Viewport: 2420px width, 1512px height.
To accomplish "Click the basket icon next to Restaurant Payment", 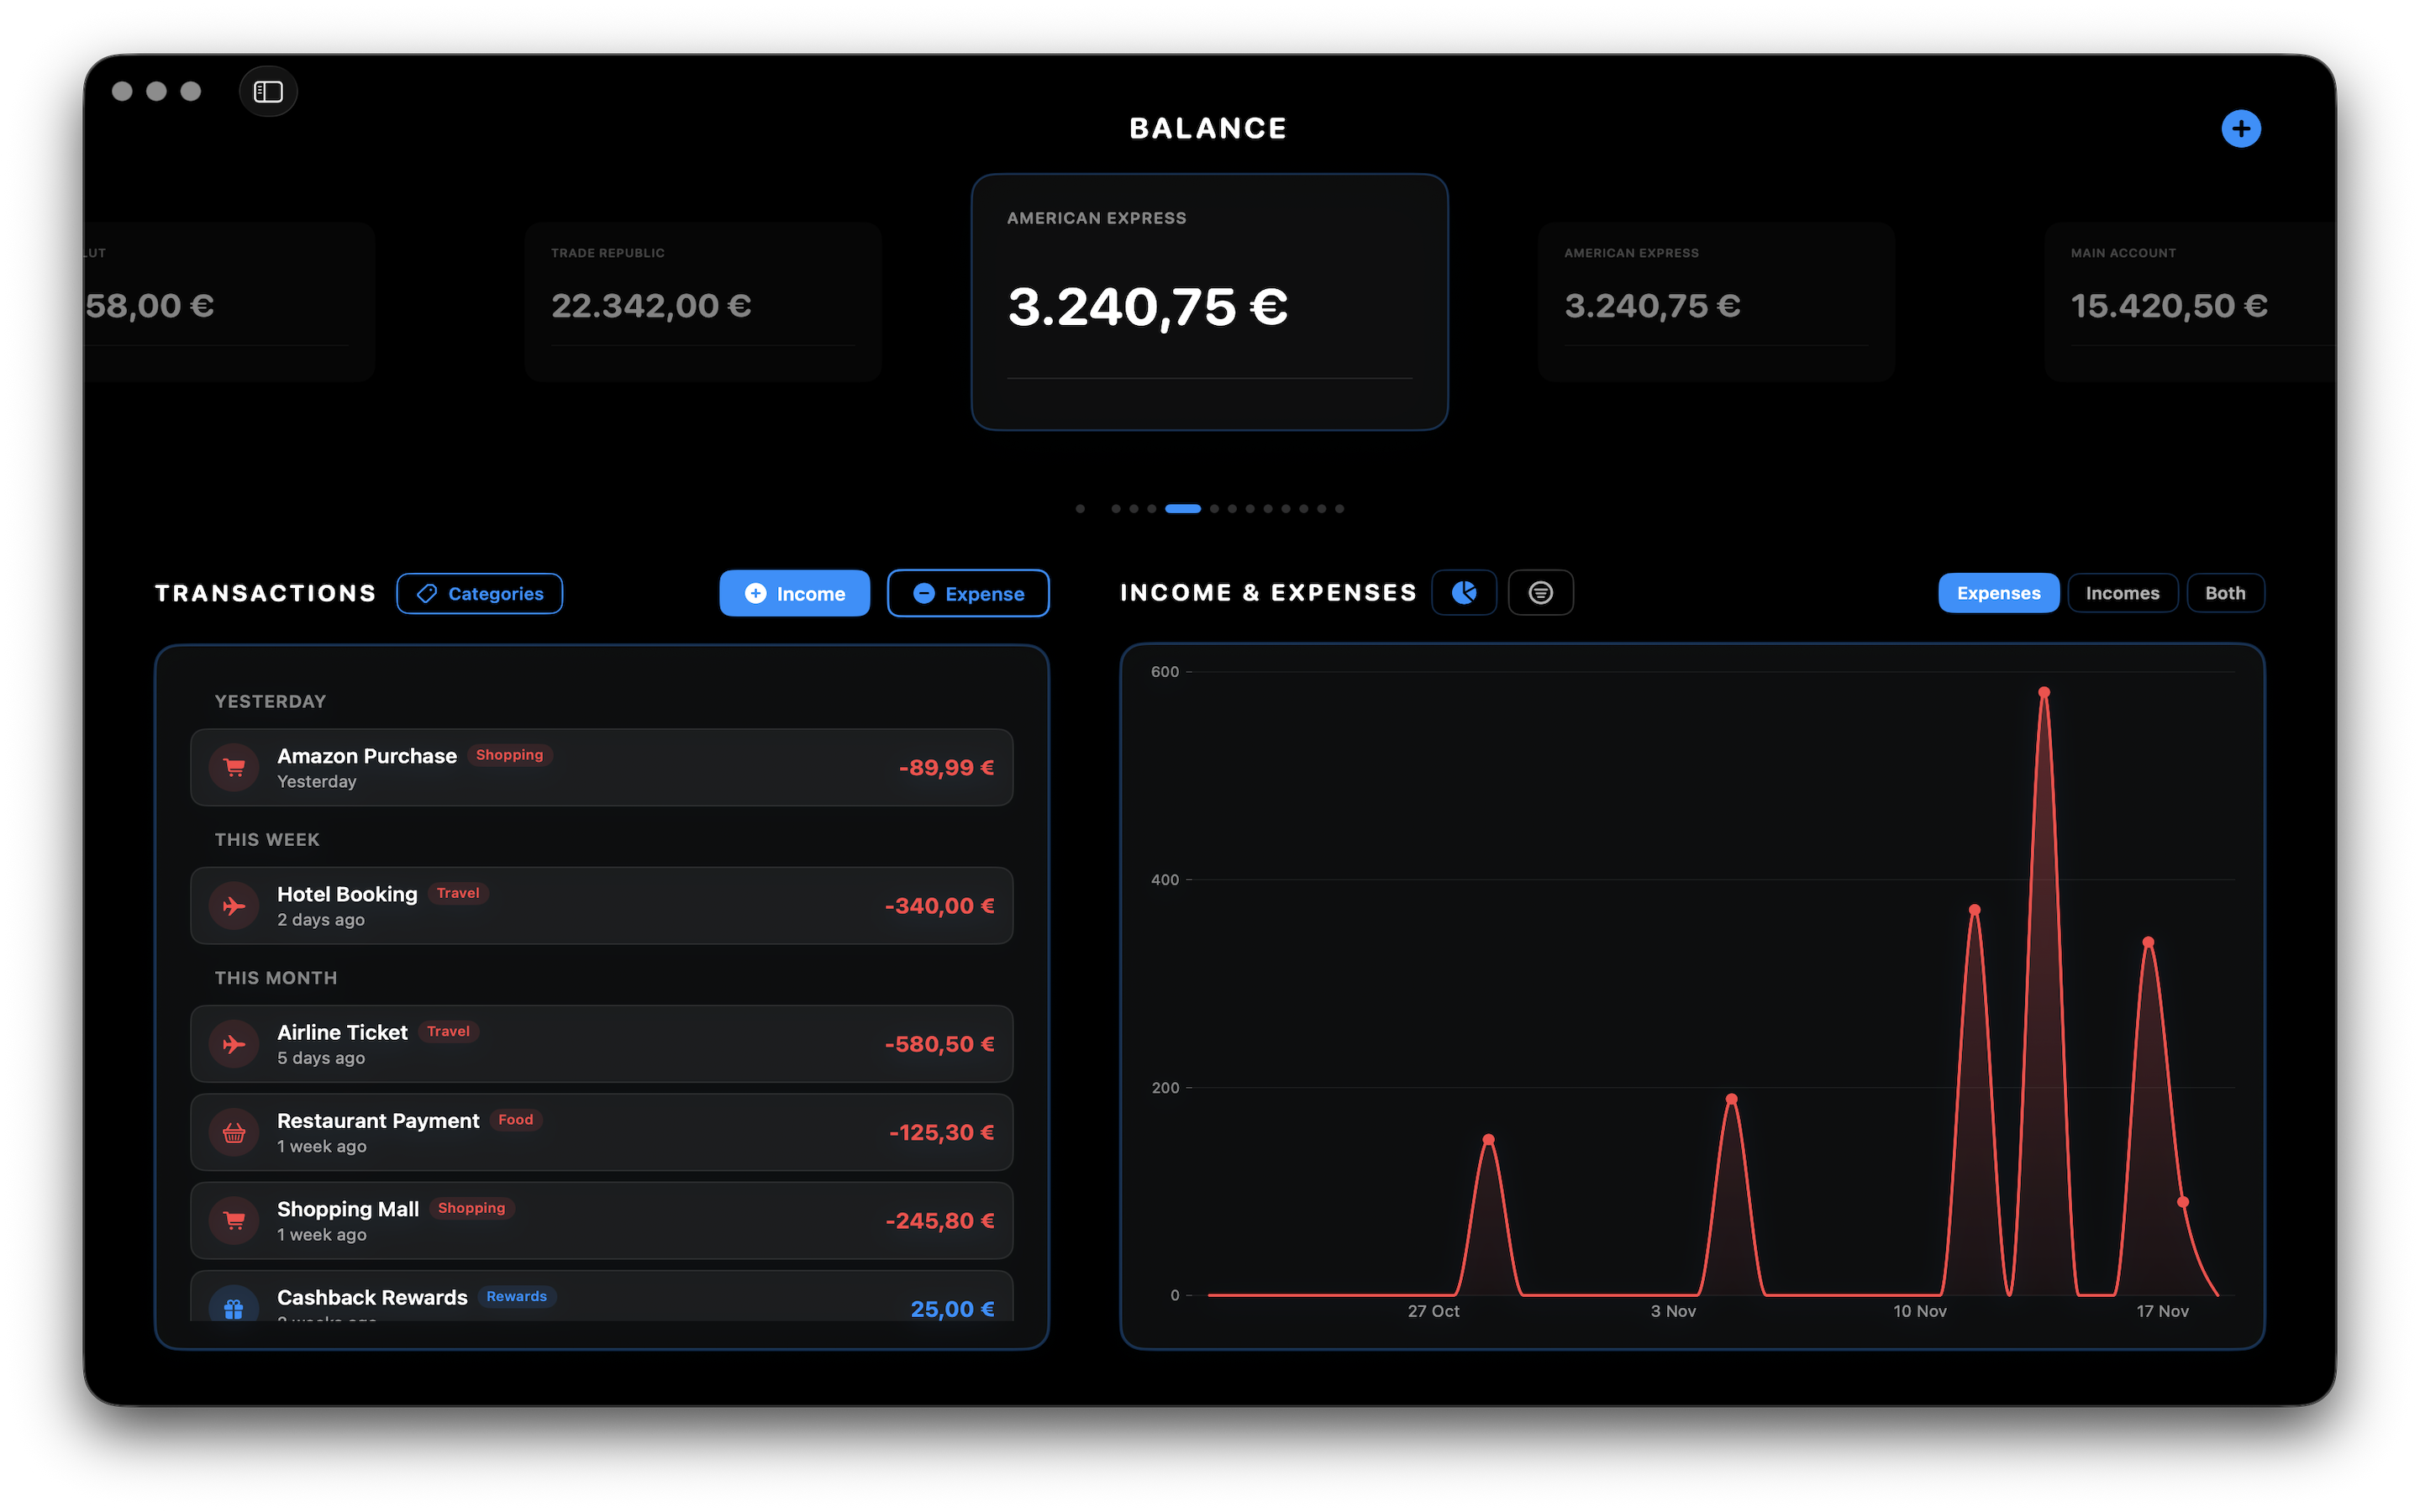I will coord(234,1132).
